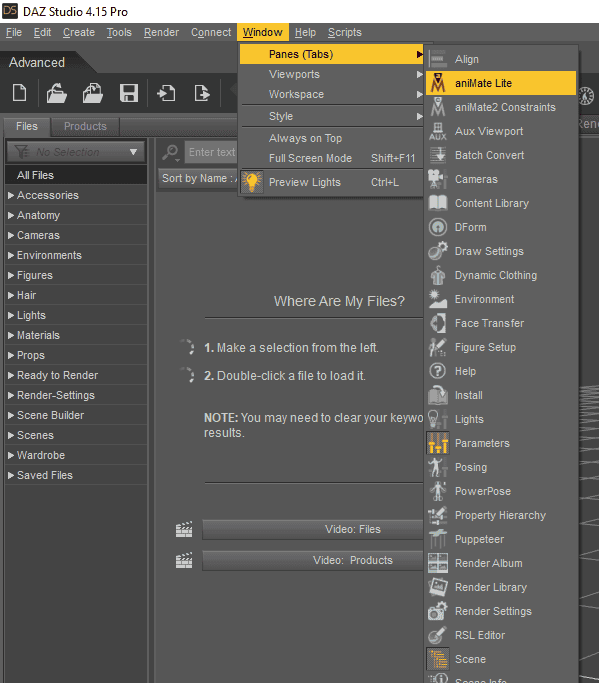Image resolution: width=599 pixels, height=683 pixels.
Task: Click the Install pane icon
Action: pyautogui.click(x=438, y=395)
